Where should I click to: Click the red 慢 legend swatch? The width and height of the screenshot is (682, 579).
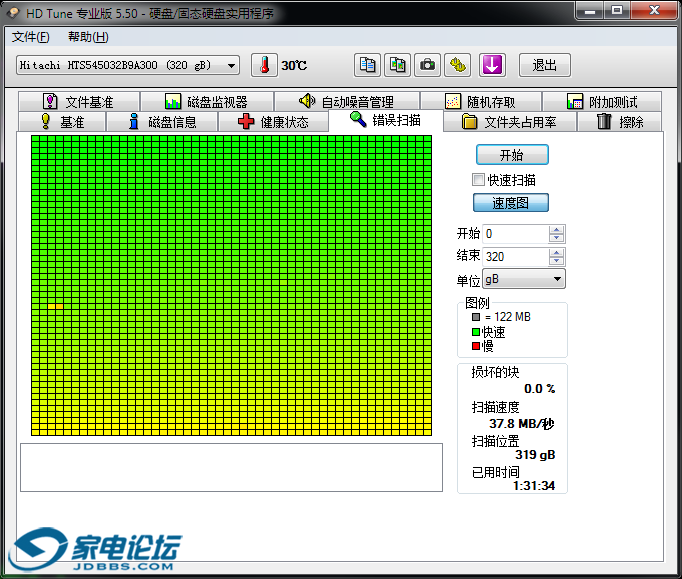point(476,346)
